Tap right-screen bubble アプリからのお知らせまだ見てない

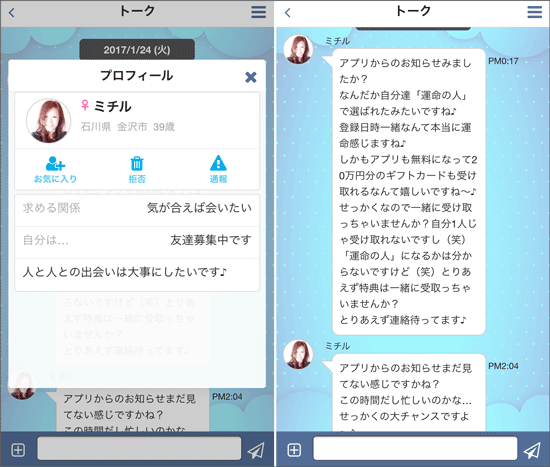pyautogui.click(x=409, y=392)
